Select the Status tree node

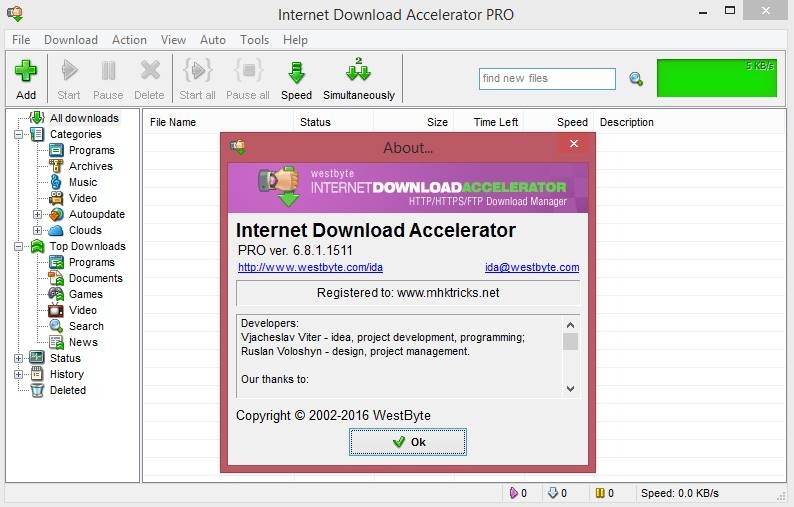tap(65, 358)
